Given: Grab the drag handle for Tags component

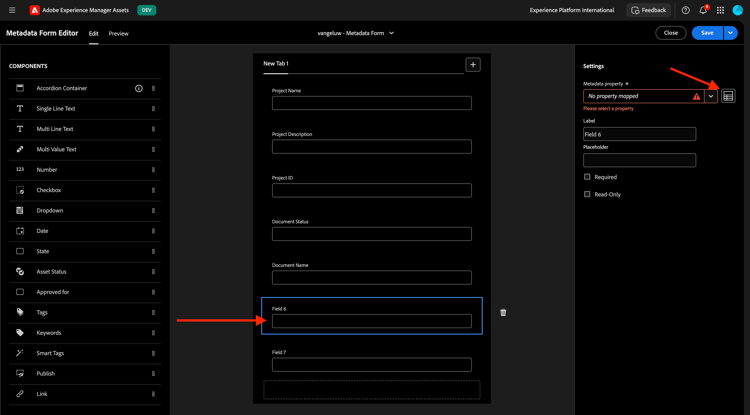Looking at the screenshot, I should pyautogui.click(x=153, y=312).
